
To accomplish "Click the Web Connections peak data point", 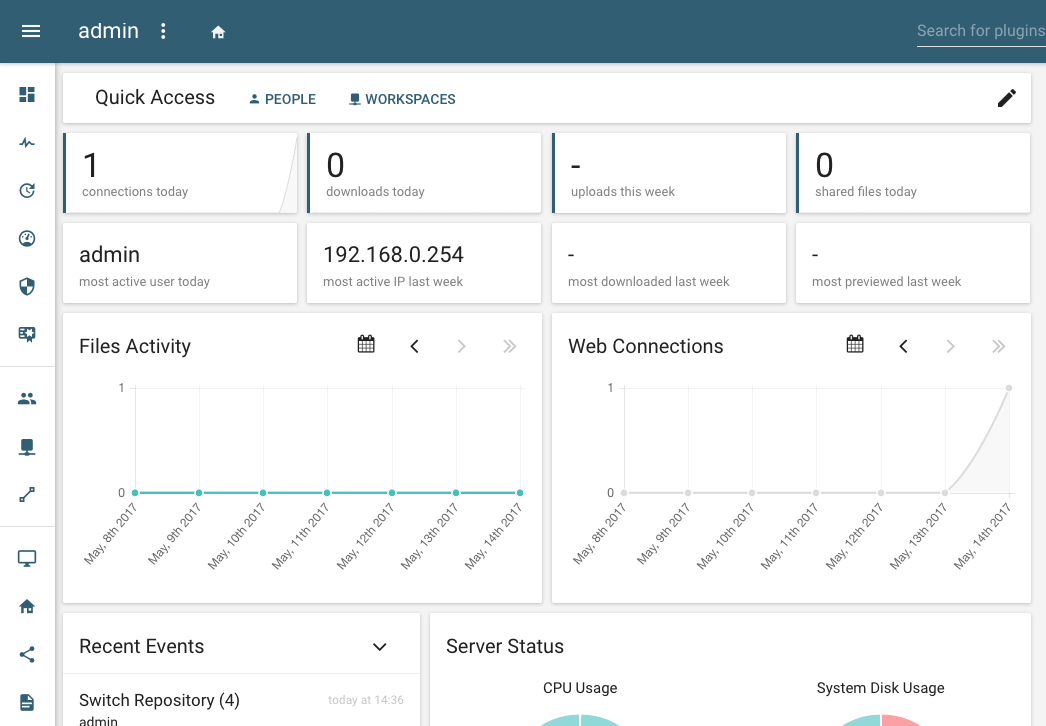I will tap(1009, 388).
